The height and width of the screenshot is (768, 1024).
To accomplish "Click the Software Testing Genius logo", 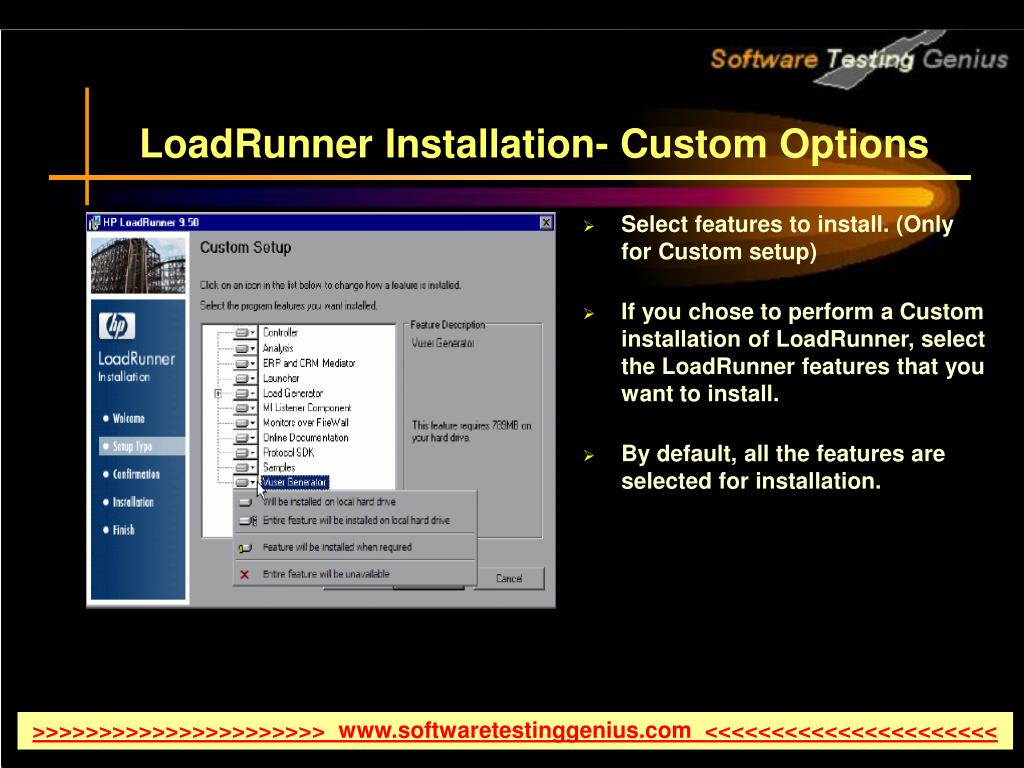I will point(859,60).
